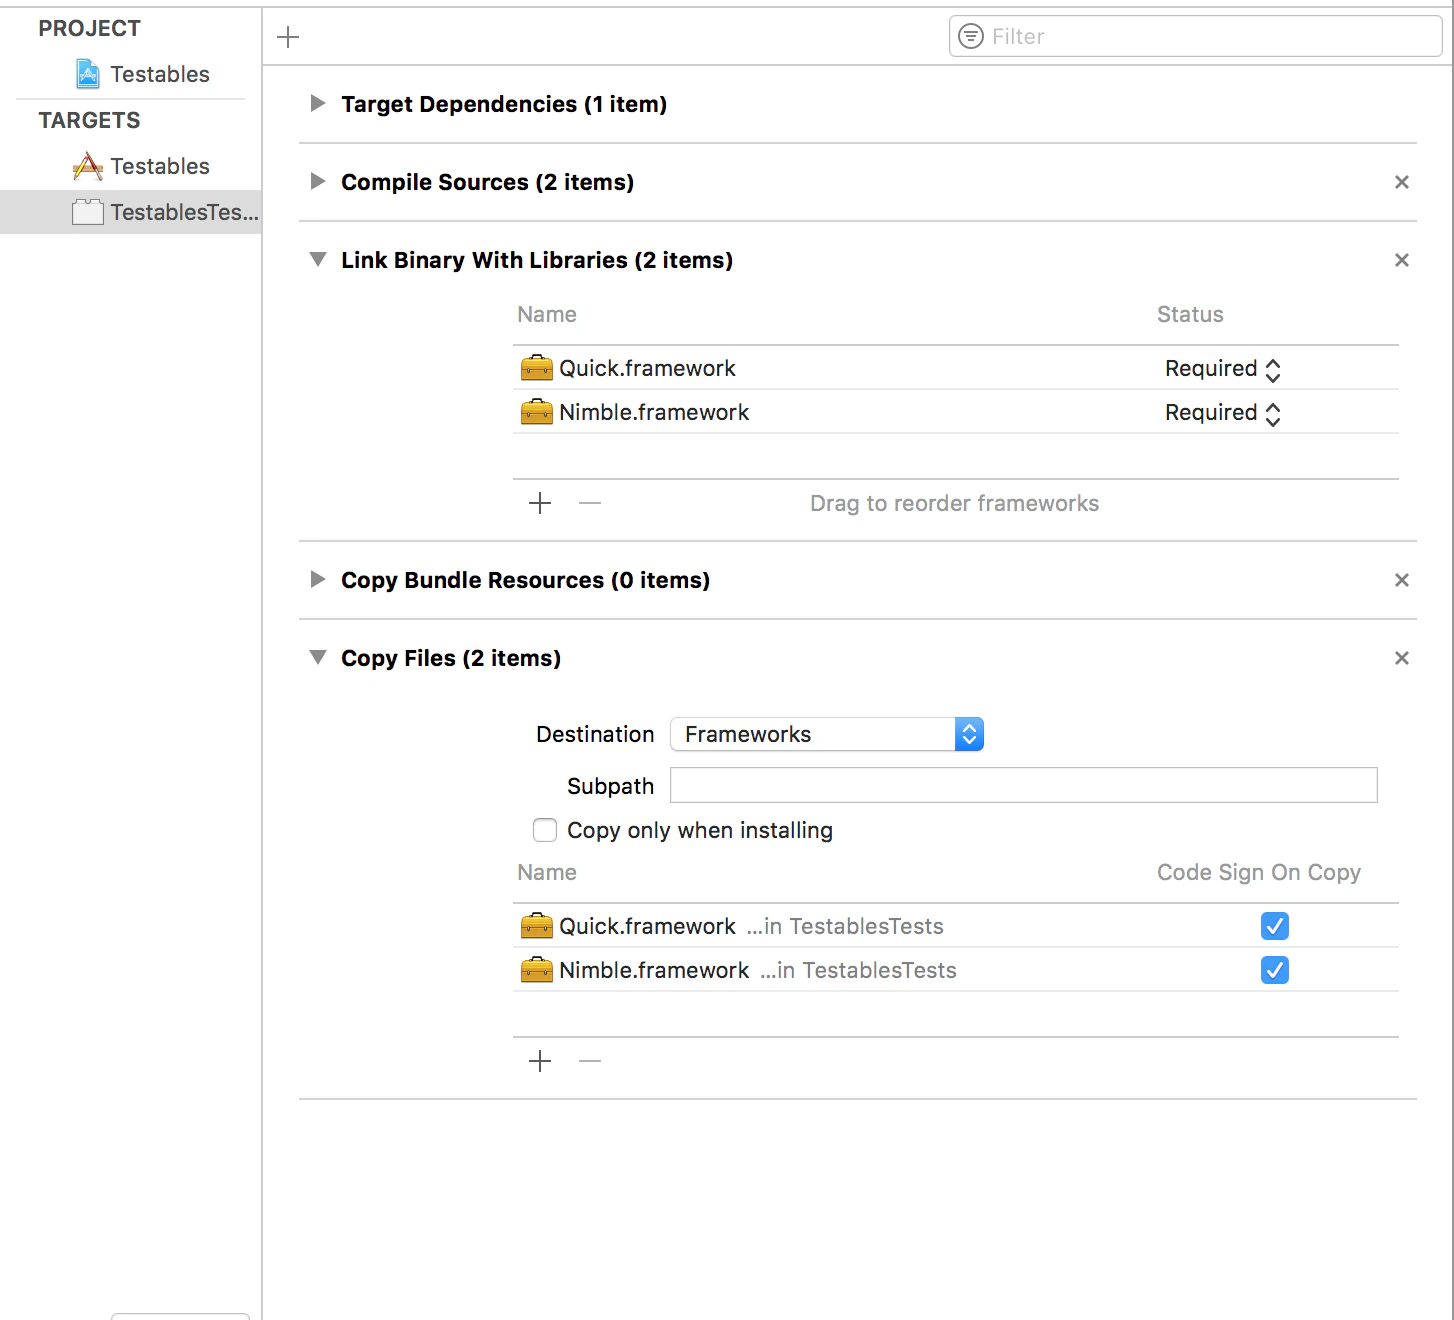Screen dimensions: 1454x1320
Task: Click the Code Sign On Copy column header
Action: 1259,872
